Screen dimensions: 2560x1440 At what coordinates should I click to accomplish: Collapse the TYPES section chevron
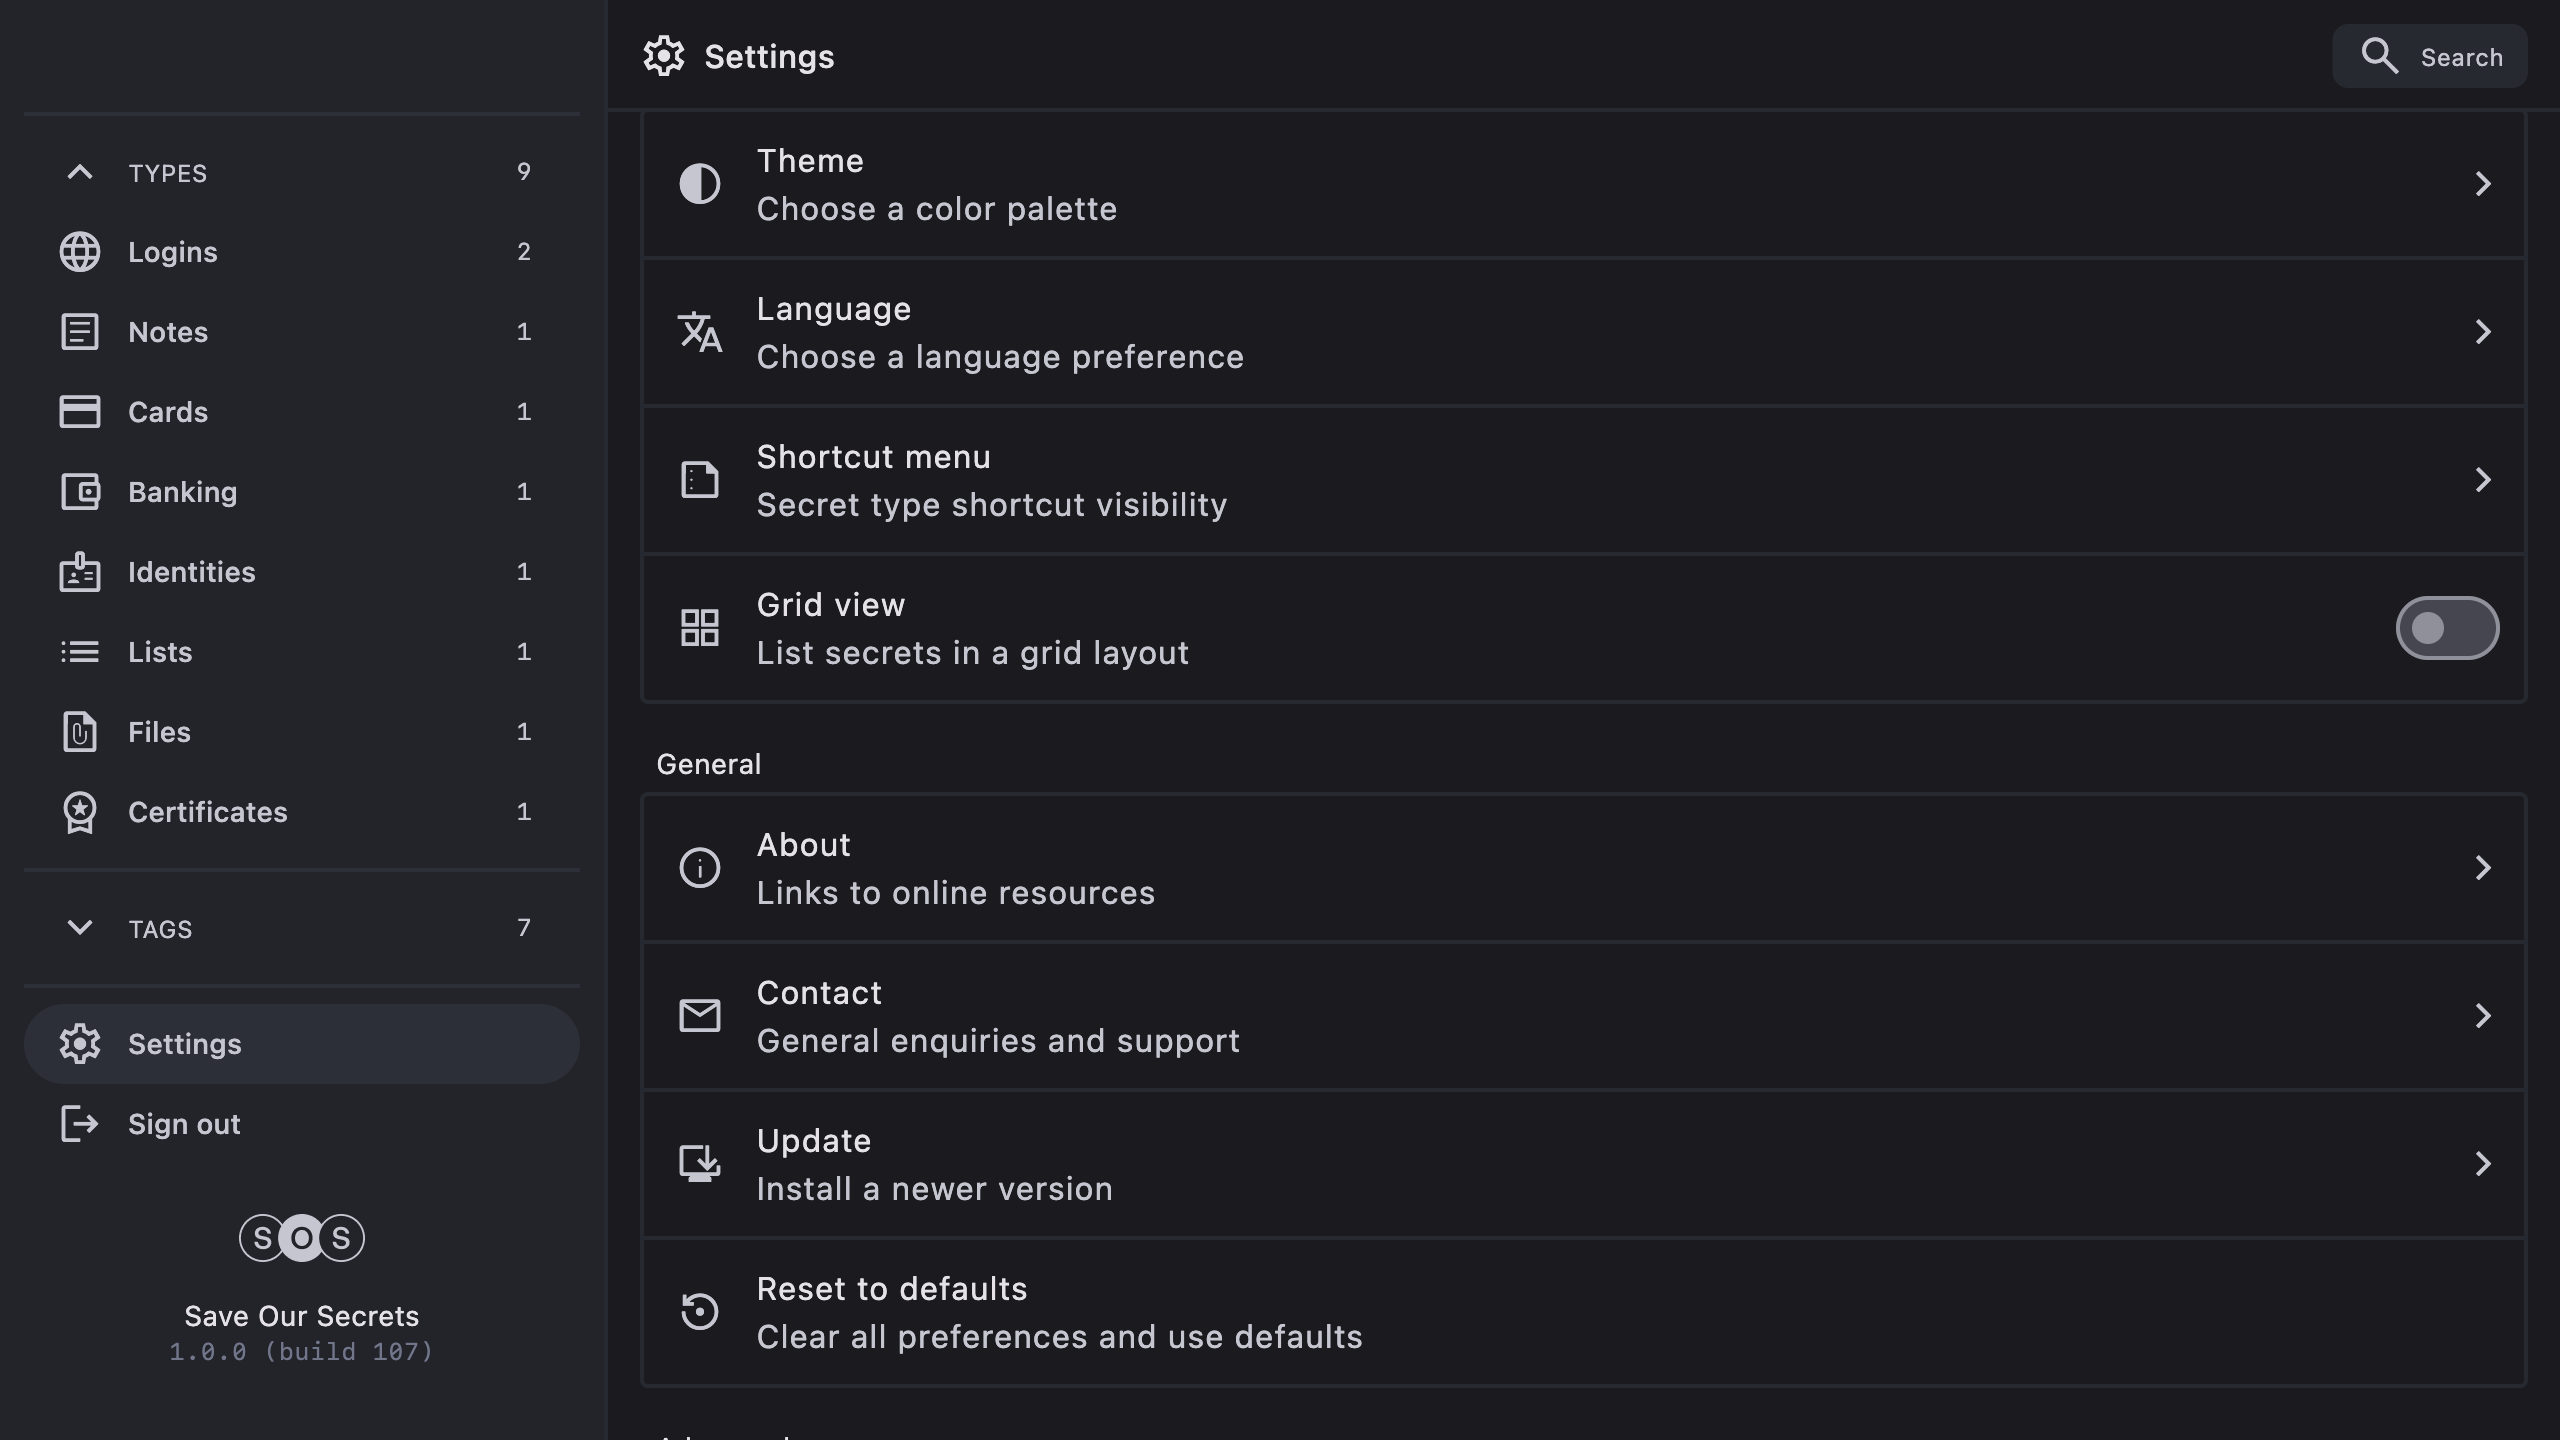pos(80,172)
